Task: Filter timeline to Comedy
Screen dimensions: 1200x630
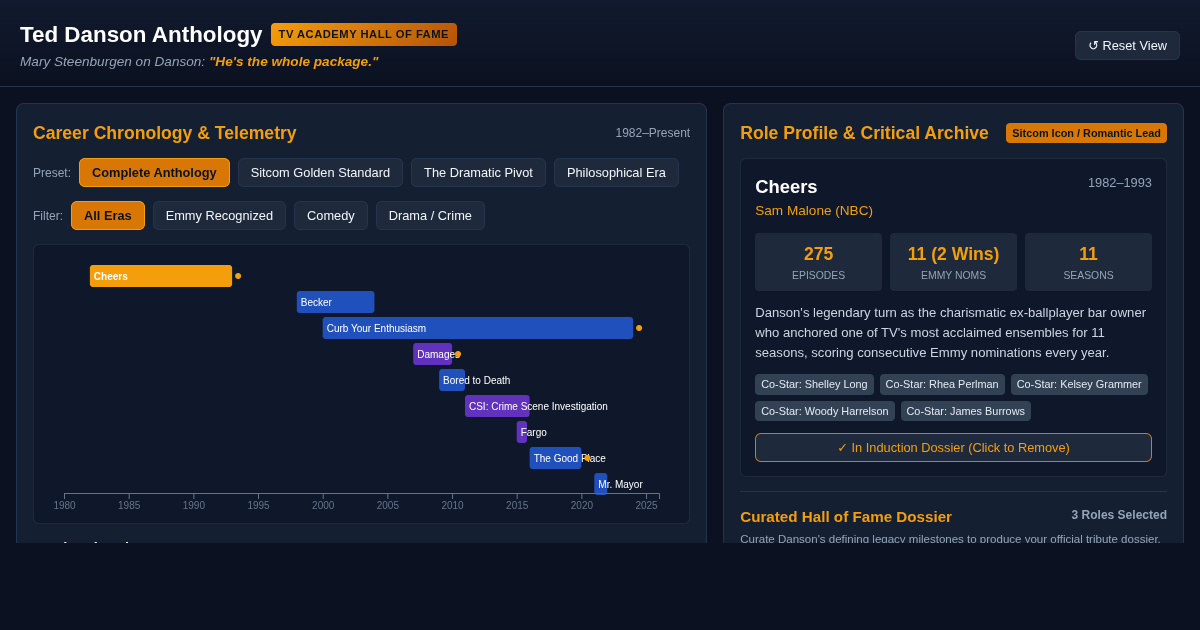Action: point(331,215)
